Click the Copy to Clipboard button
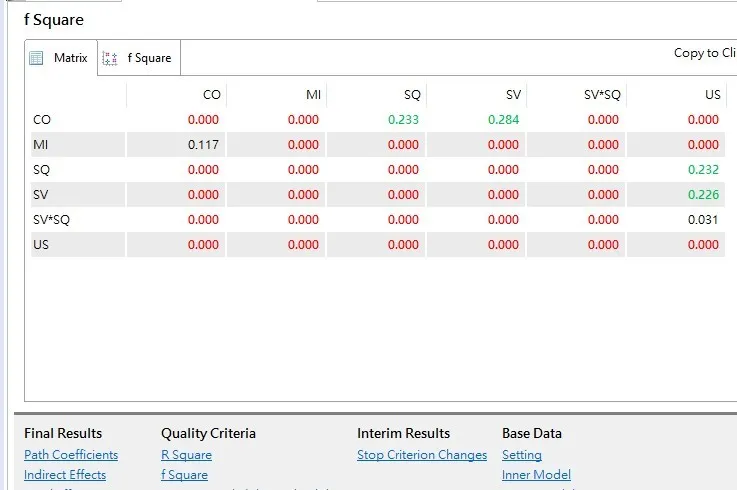 click(x=704, y=53)
